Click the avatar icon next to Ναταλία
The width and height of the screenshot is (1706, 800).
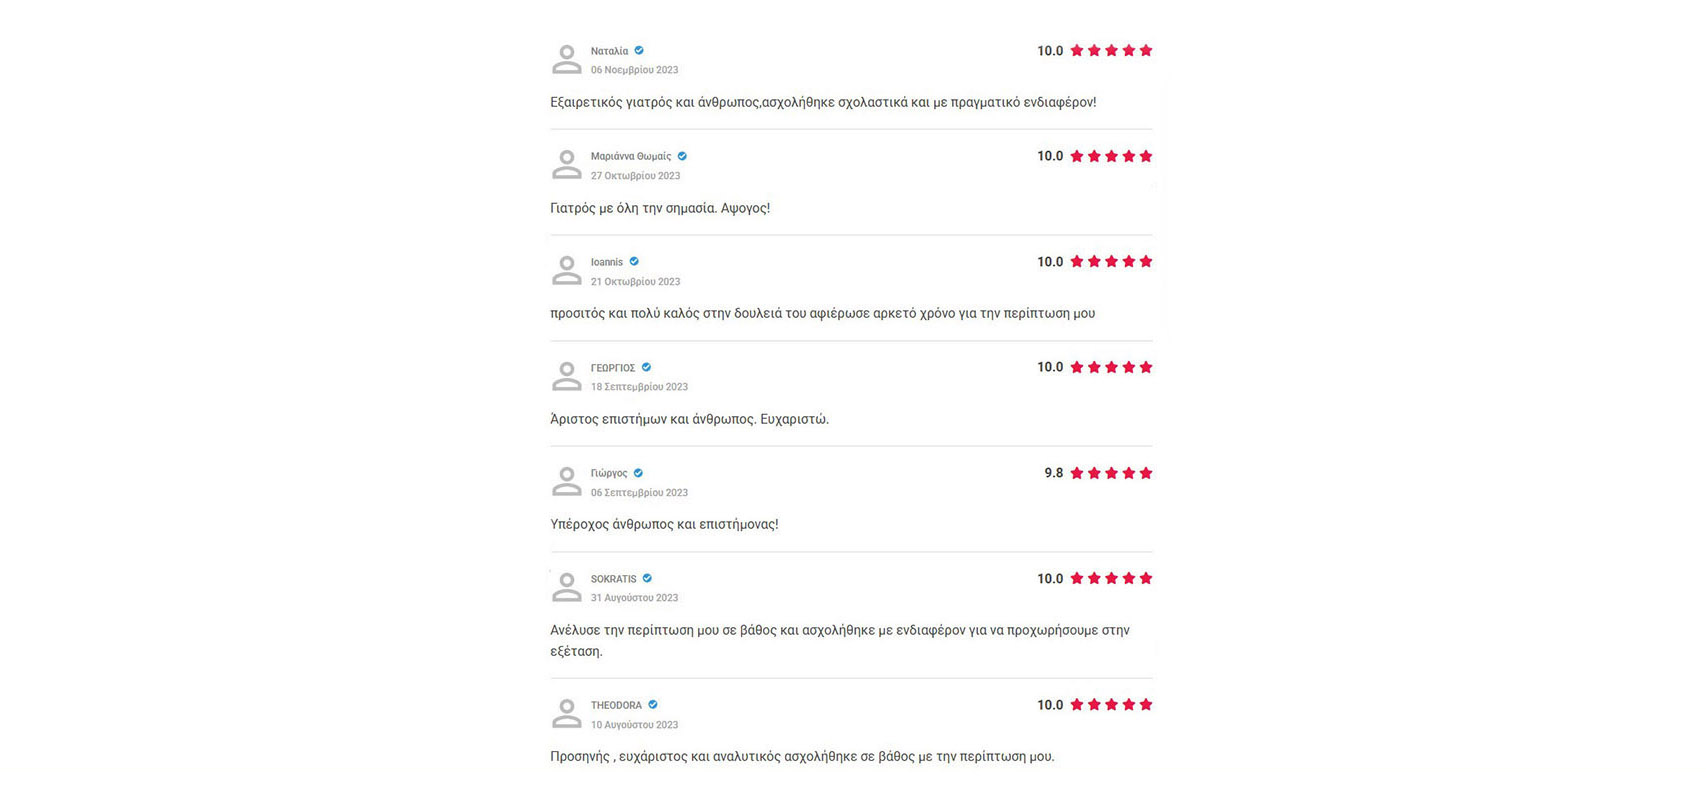[567, 59]
